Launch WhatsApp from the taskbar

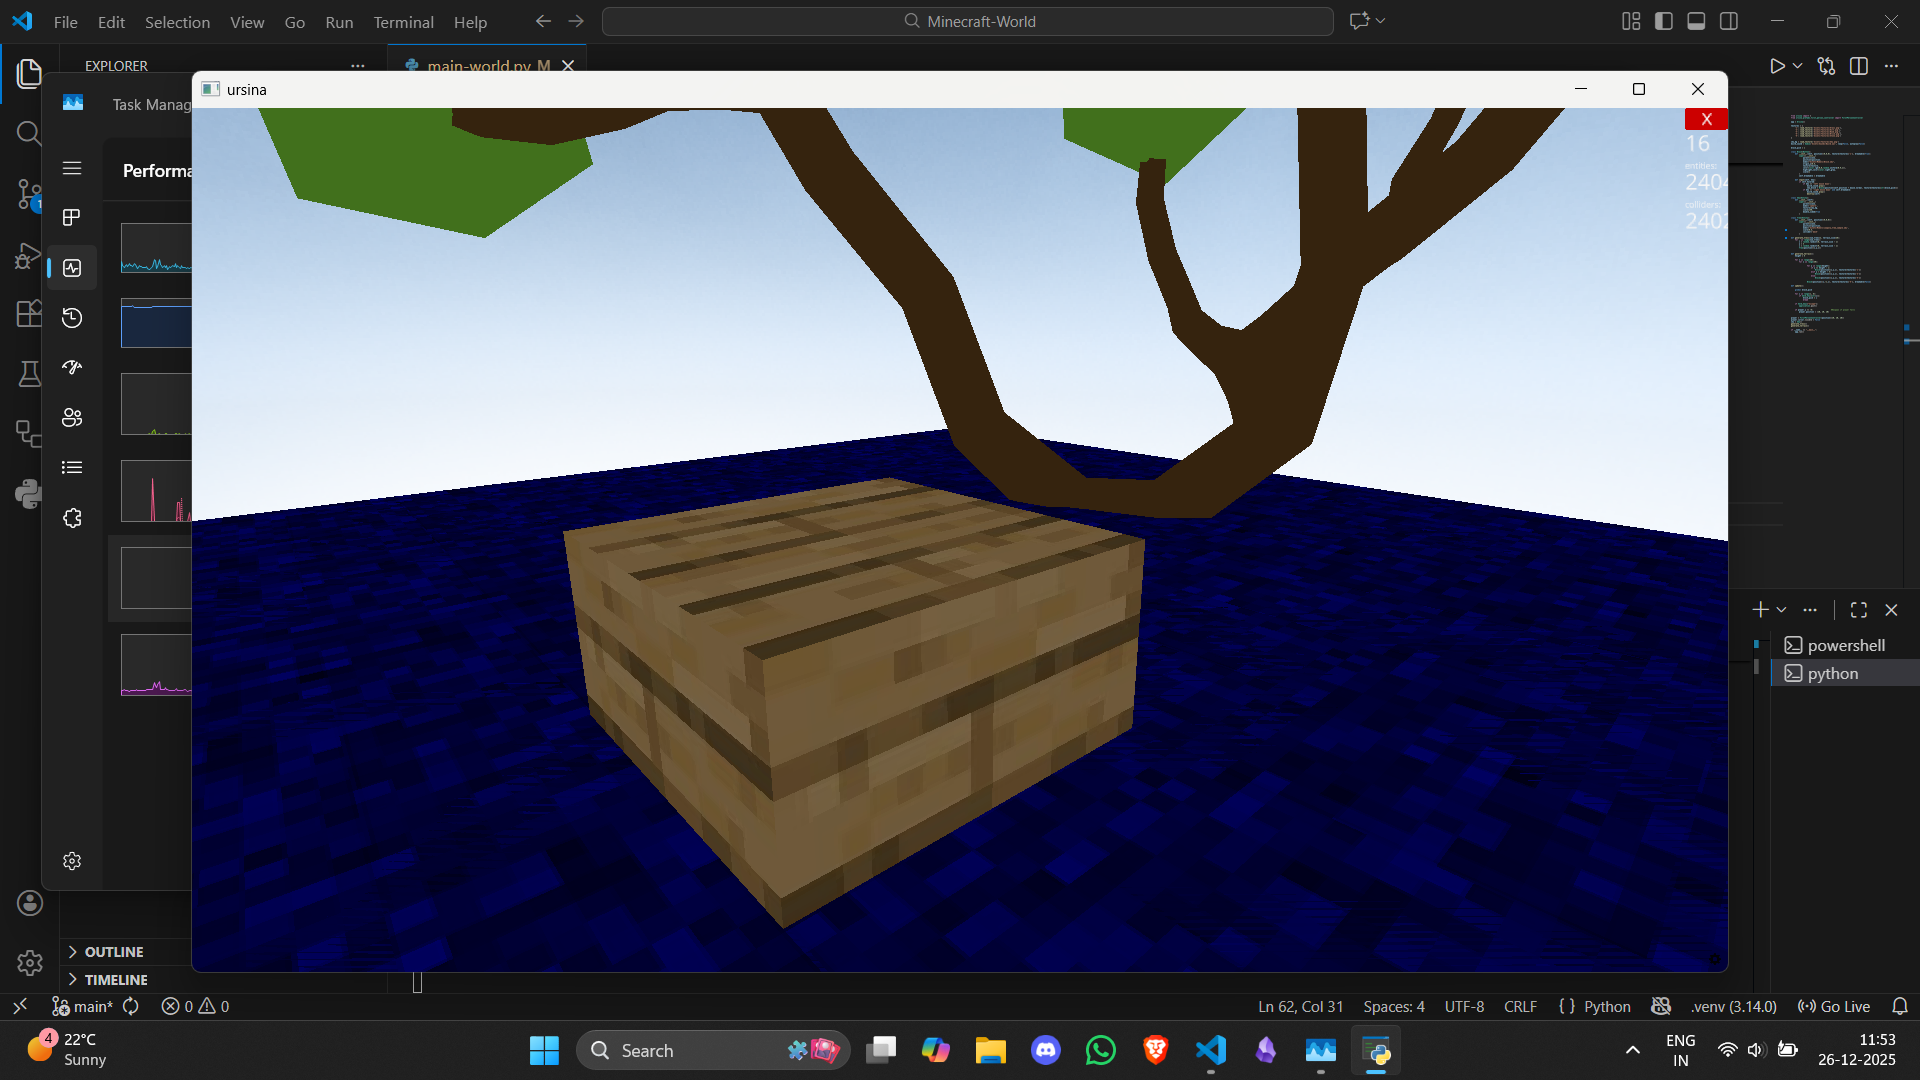pyautogui.click(x=1100, y=1050)
